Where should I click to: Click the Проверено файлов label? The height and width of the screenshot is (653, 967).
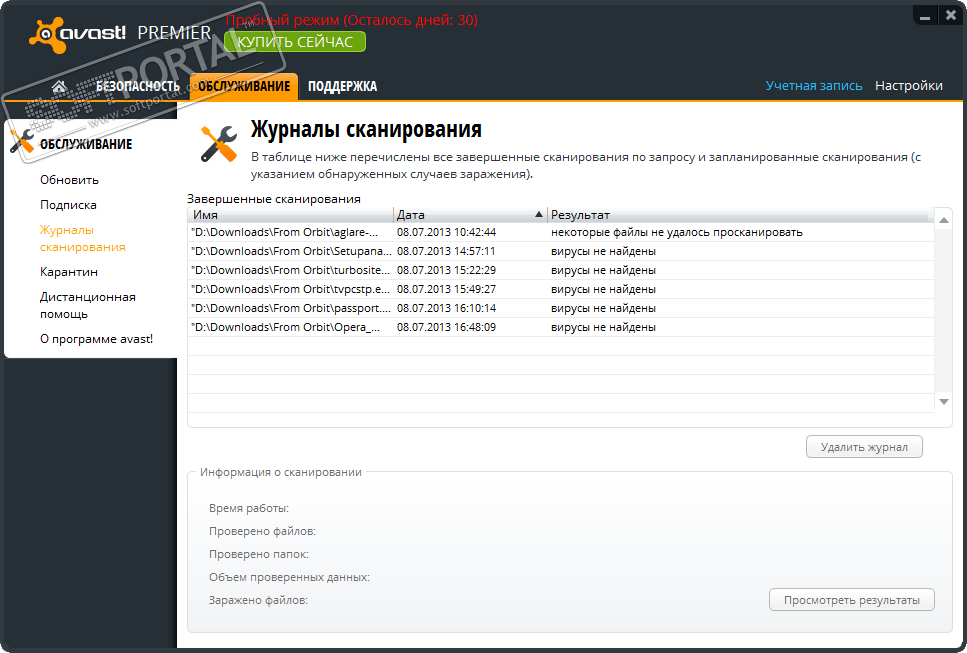click(x=262, y=532)
